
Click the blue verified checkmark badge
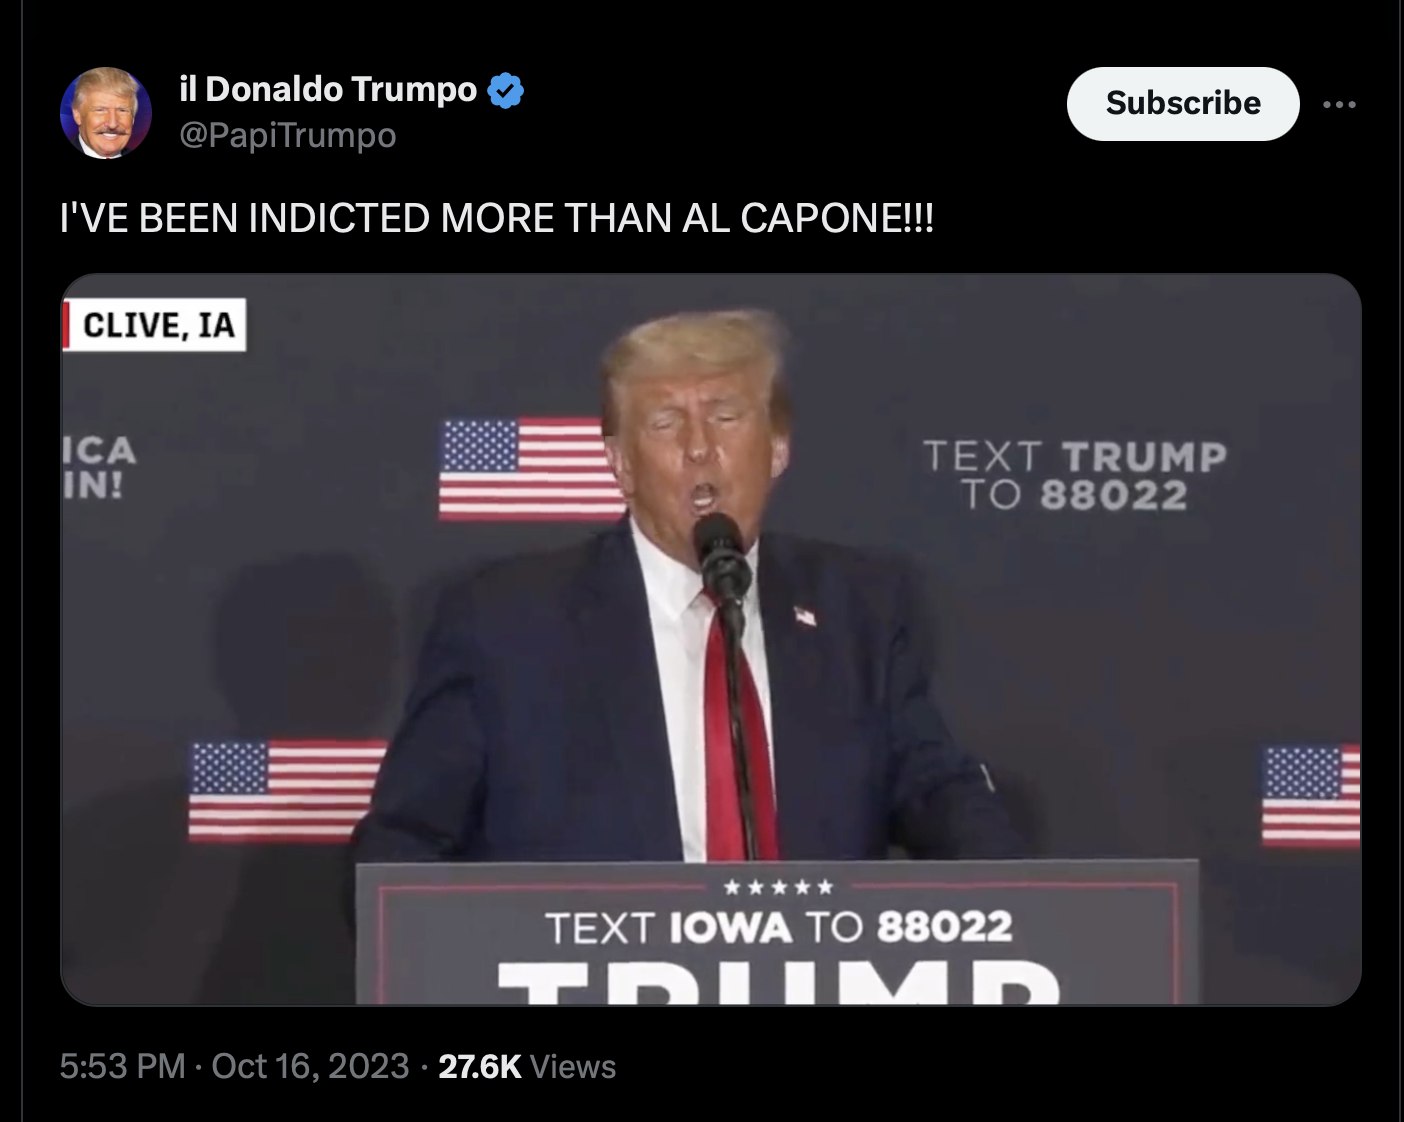point(505,91)
